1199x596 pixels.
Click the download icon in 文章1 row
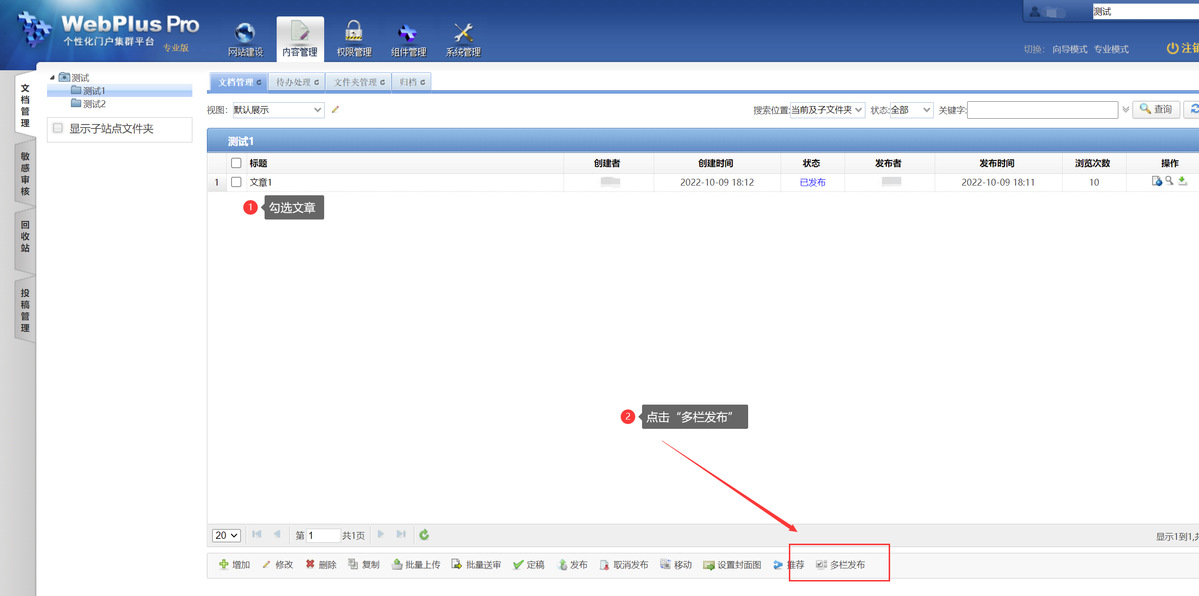tap(1182, 182)
